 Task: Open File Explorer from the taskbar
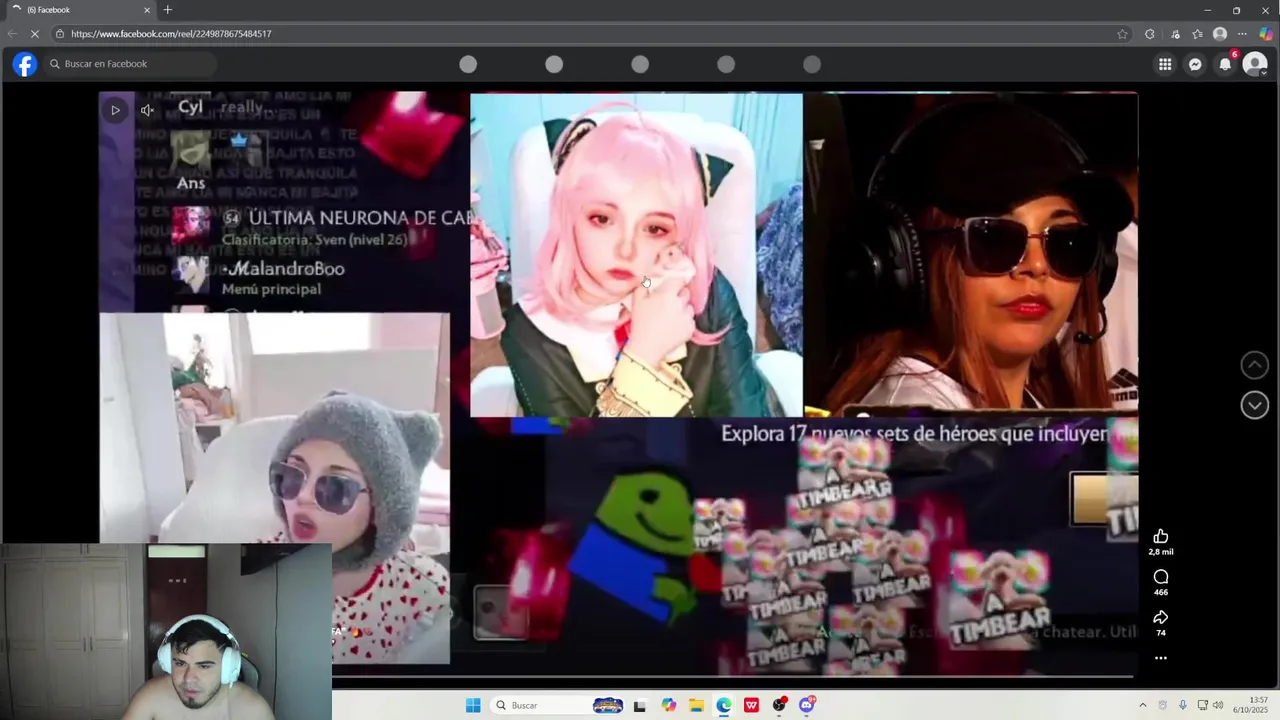coord(696,705)
